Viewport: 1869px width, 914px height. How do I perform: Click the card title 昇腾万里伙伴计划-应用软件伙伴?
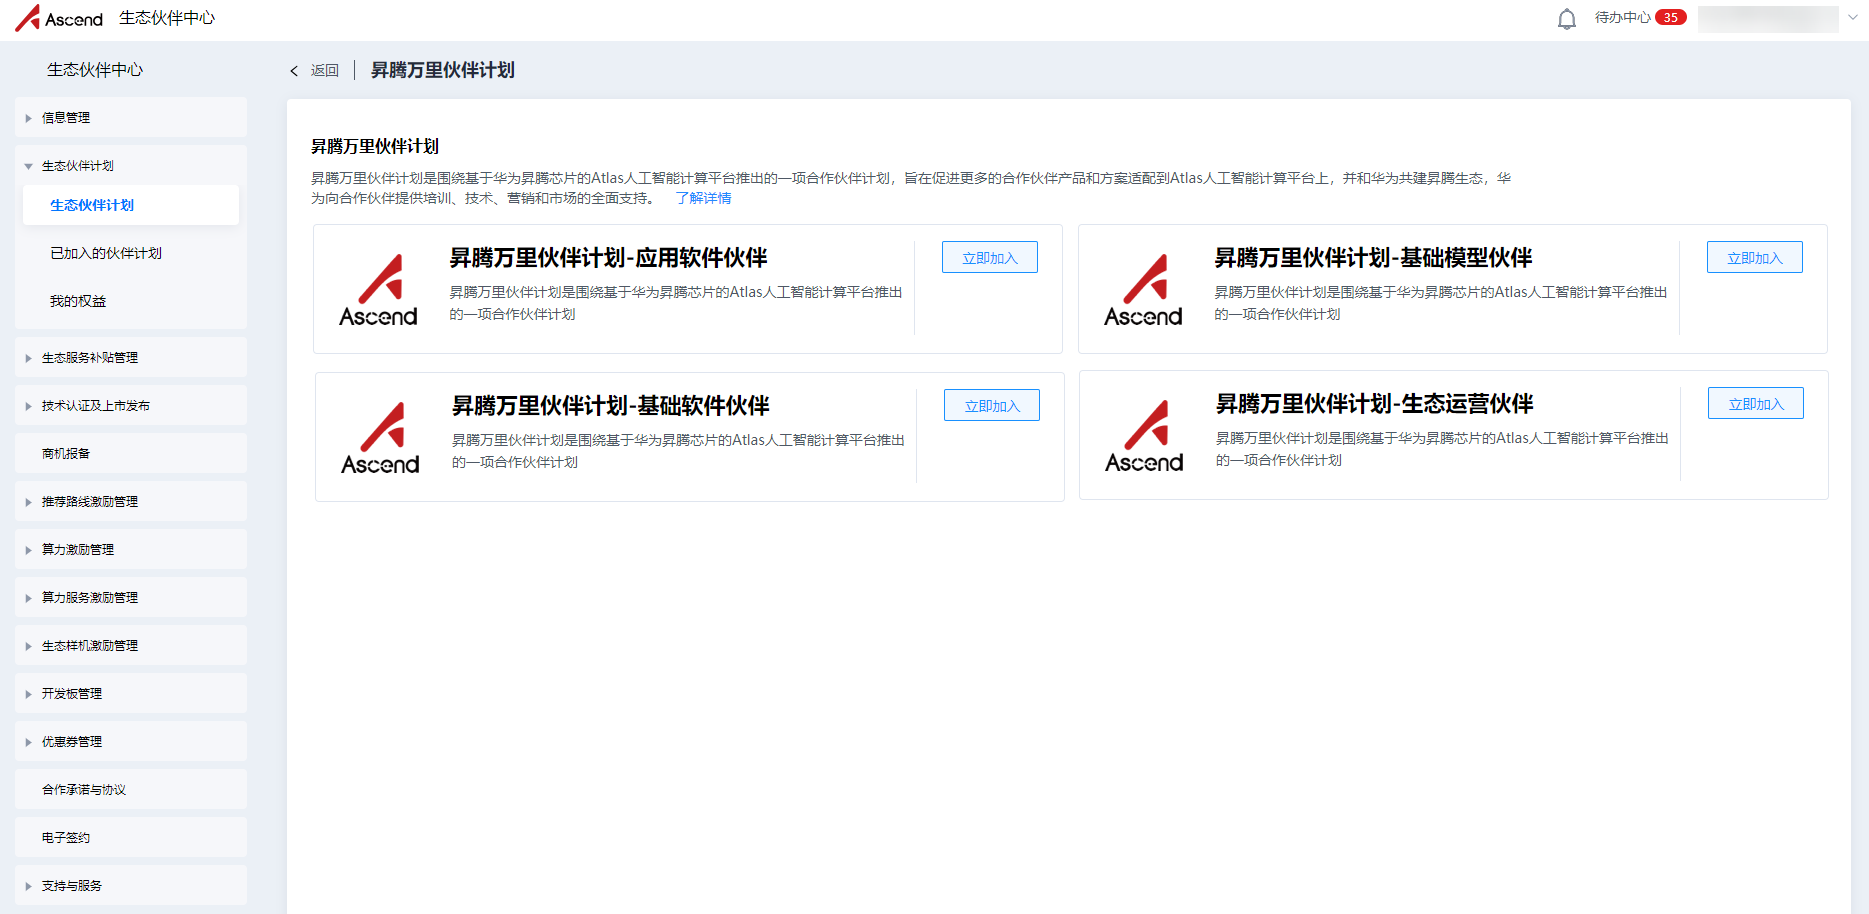click(x=608, y=258)
